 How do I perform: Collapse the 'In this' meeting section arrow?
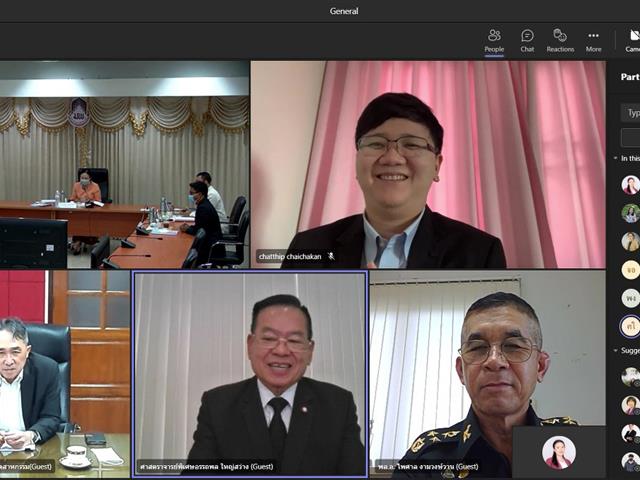coord(616,158)
